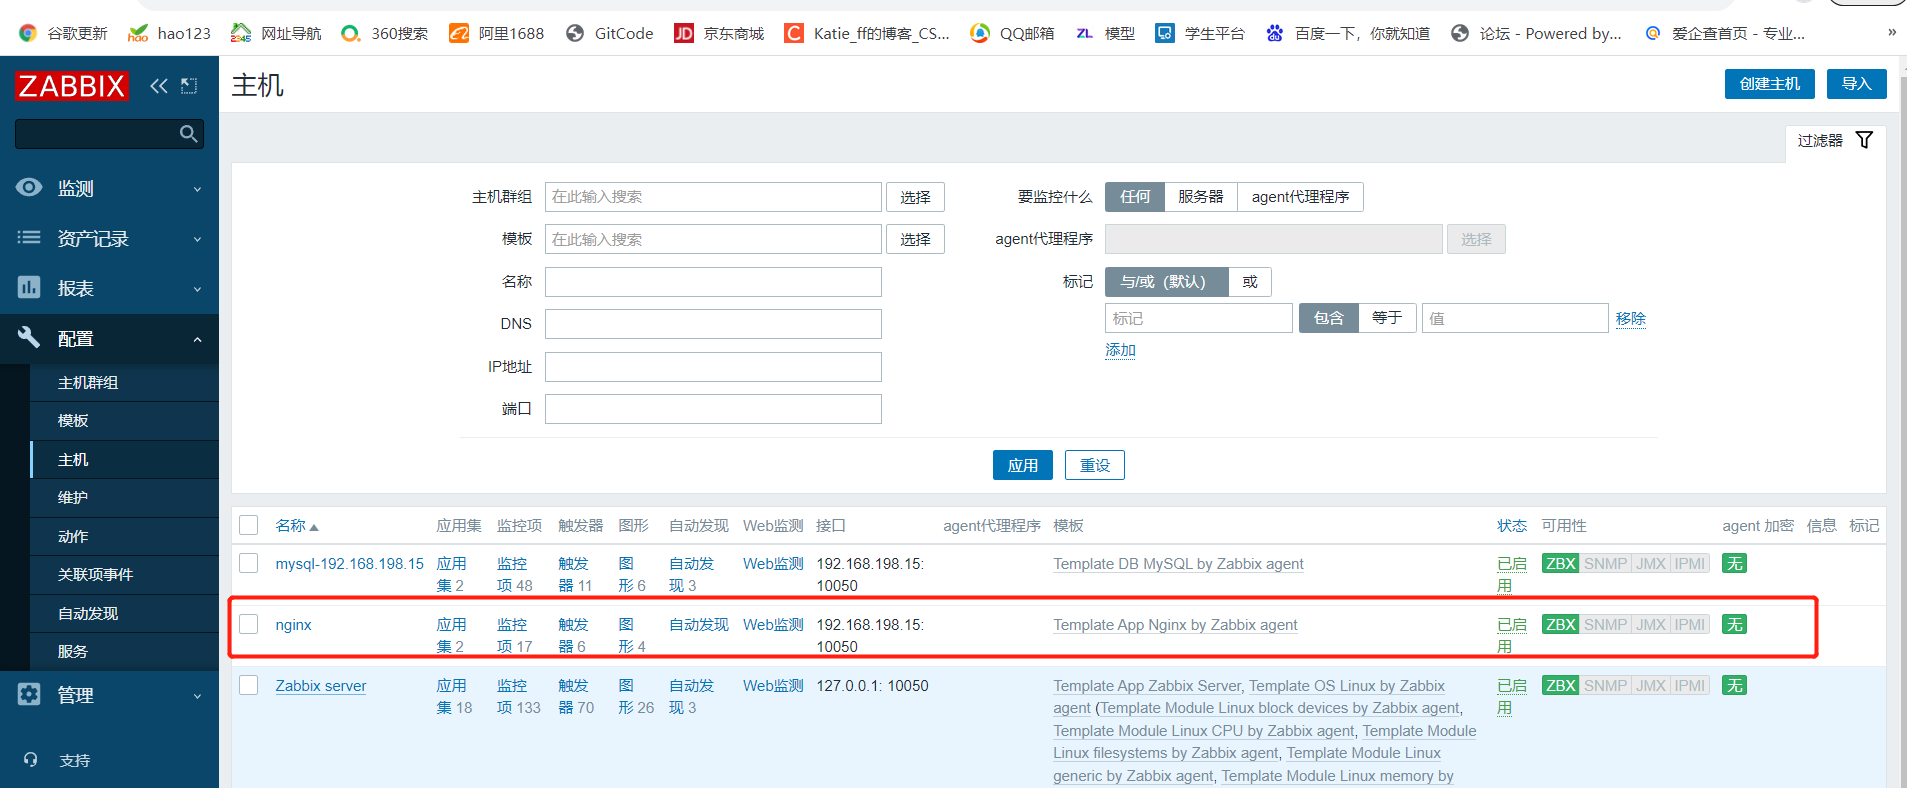Sort hosts by 名称 column
Viewport: 1907px width, 788px height.
pos(297,525)
